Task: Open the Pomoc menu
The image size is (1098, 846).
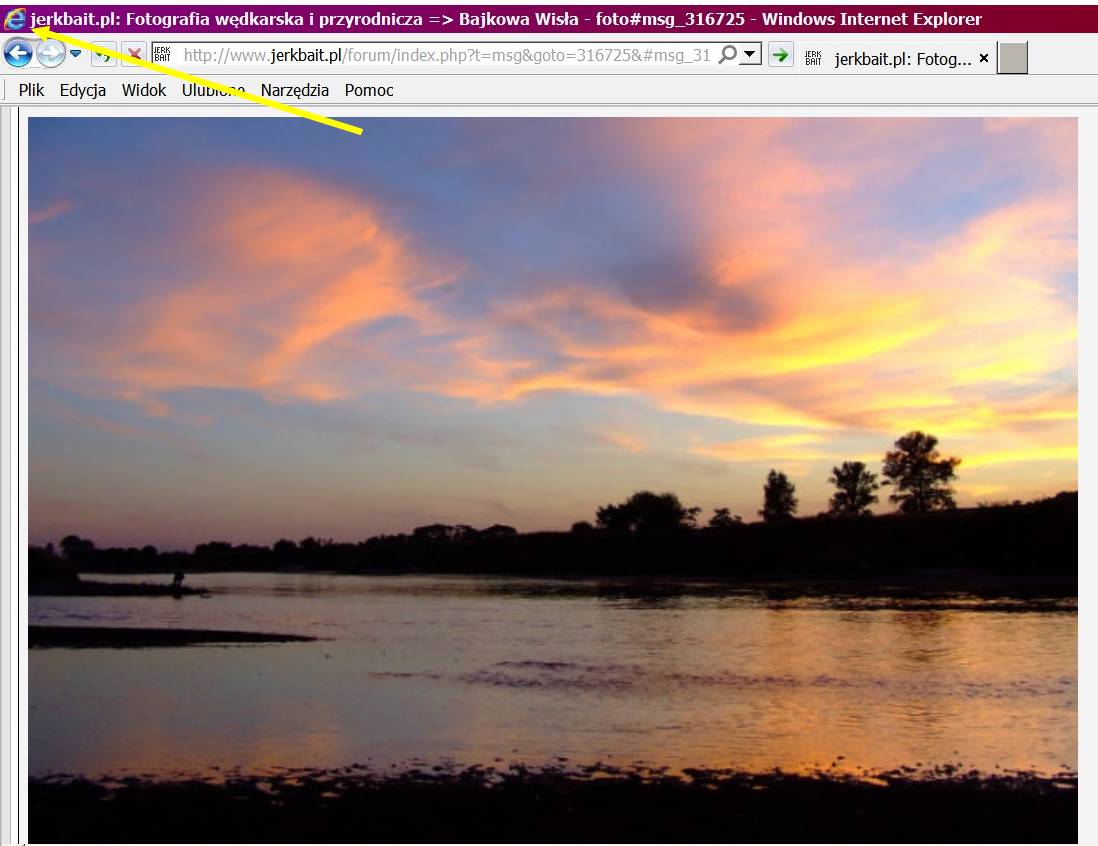Action: [369, 90]
